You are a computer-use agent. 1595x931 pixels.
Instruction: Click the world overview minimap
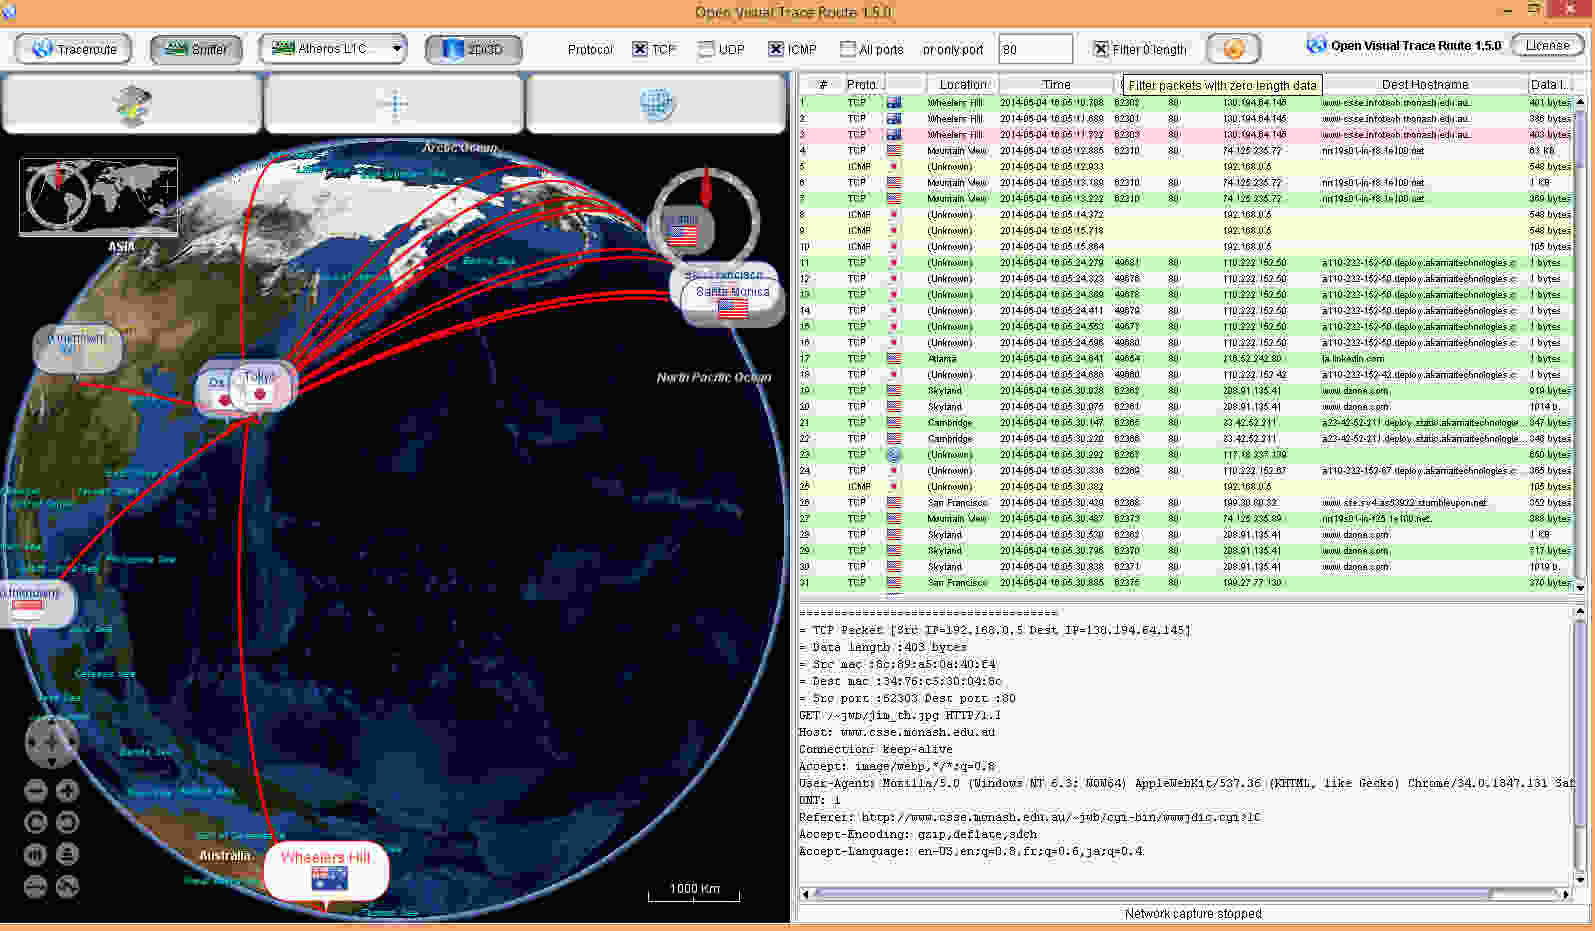tap(98, 196)
